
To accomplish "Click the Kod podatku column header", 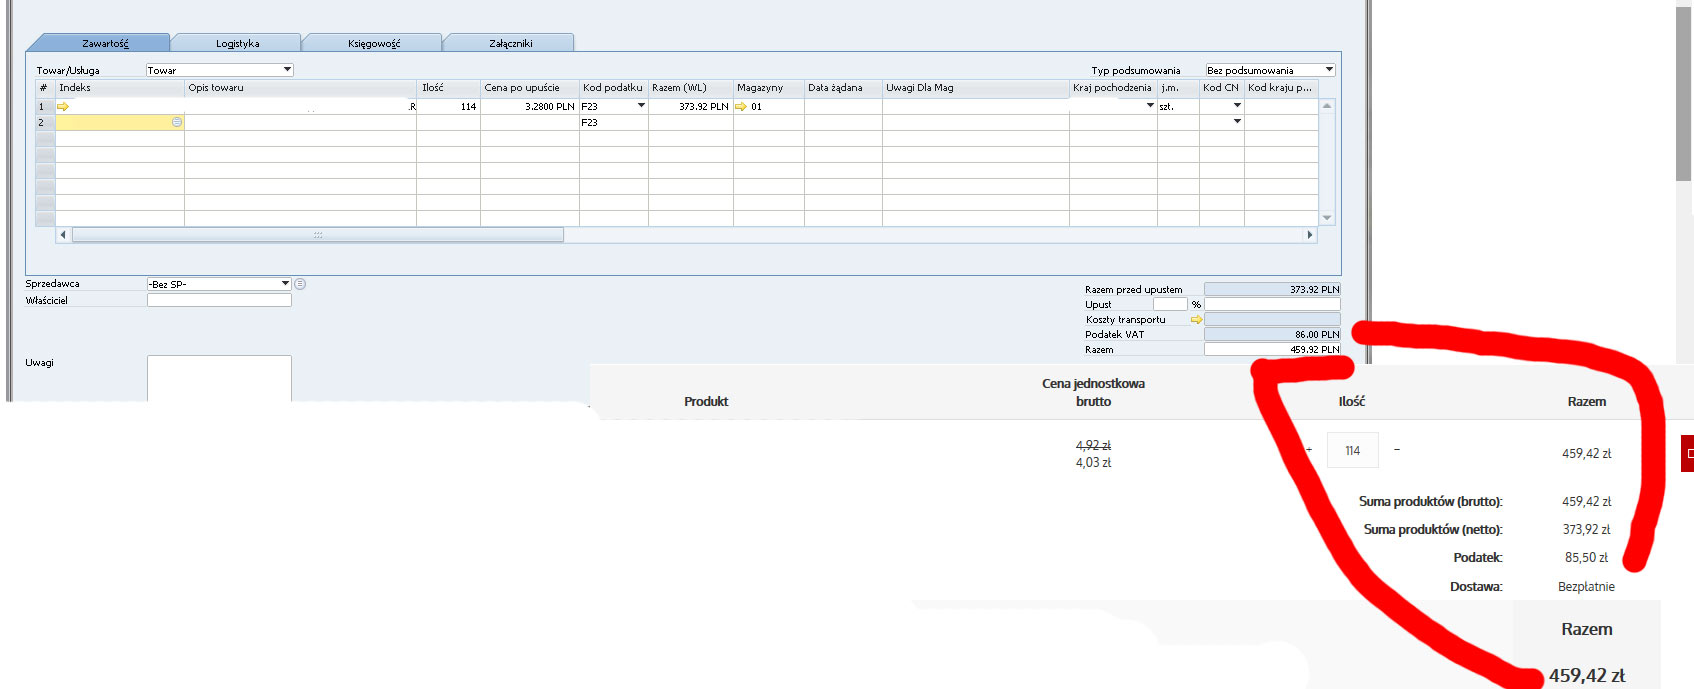I will click(614, 88).
